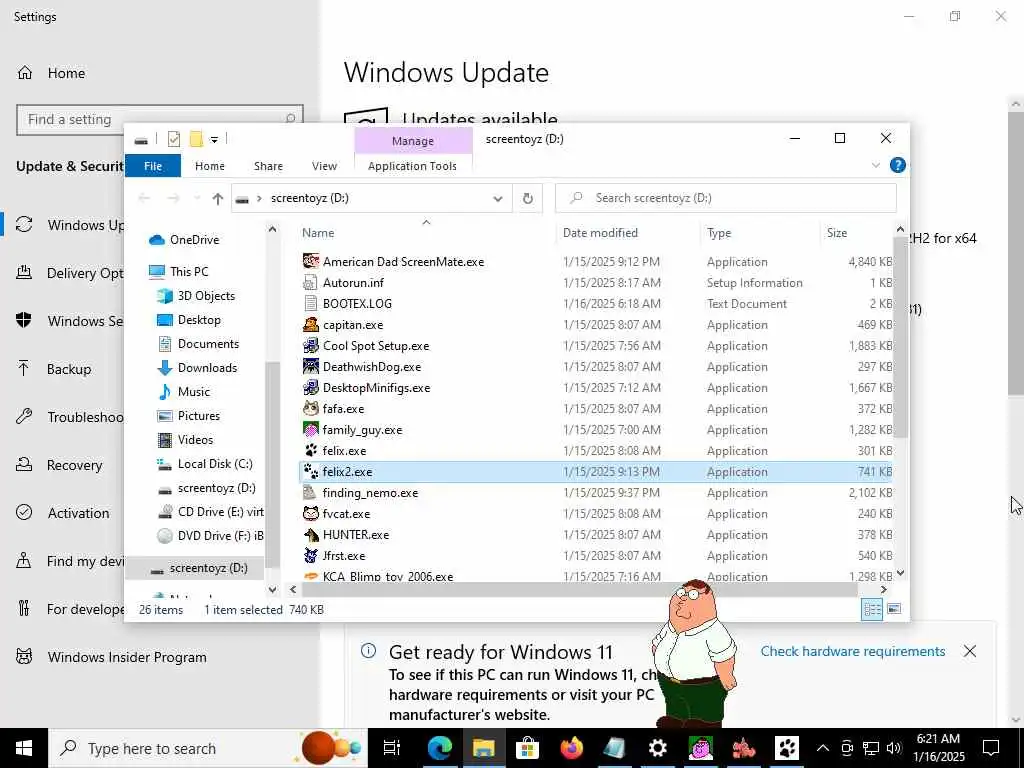
Task: Select the felix.exe paw icon
Action: pos(311,451)
